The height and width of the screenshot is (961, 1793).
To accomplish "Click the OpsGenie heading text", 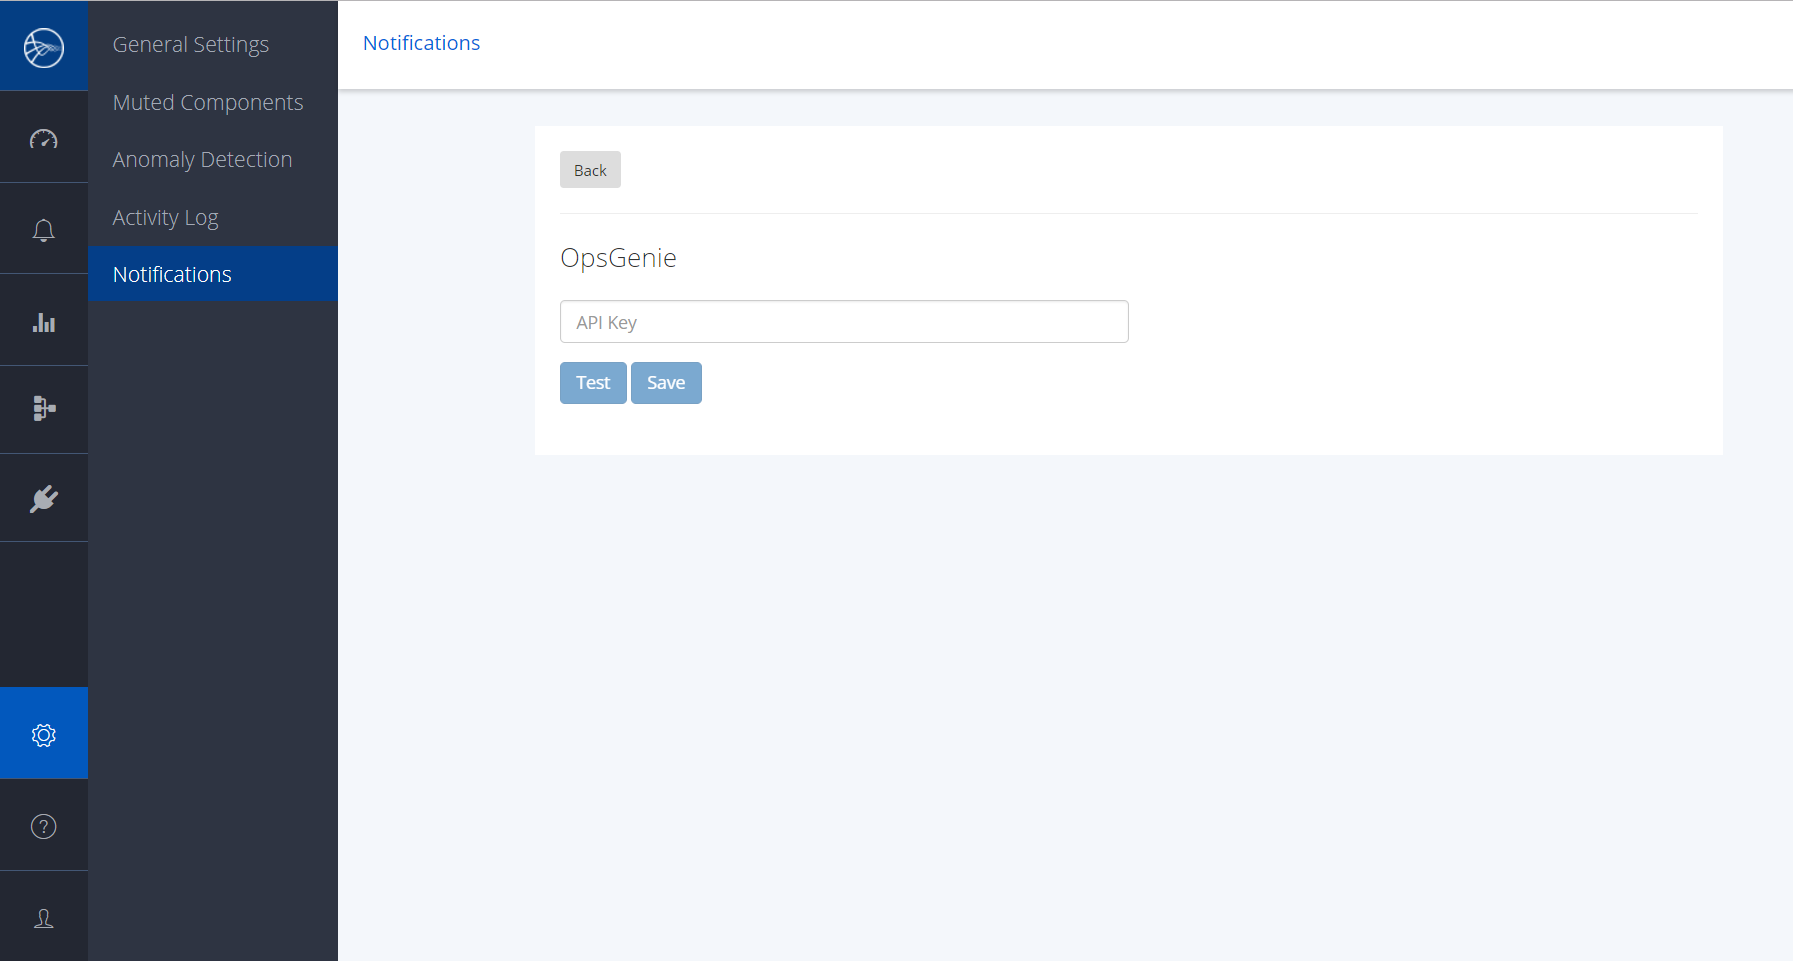I will [x=618, y=258].
